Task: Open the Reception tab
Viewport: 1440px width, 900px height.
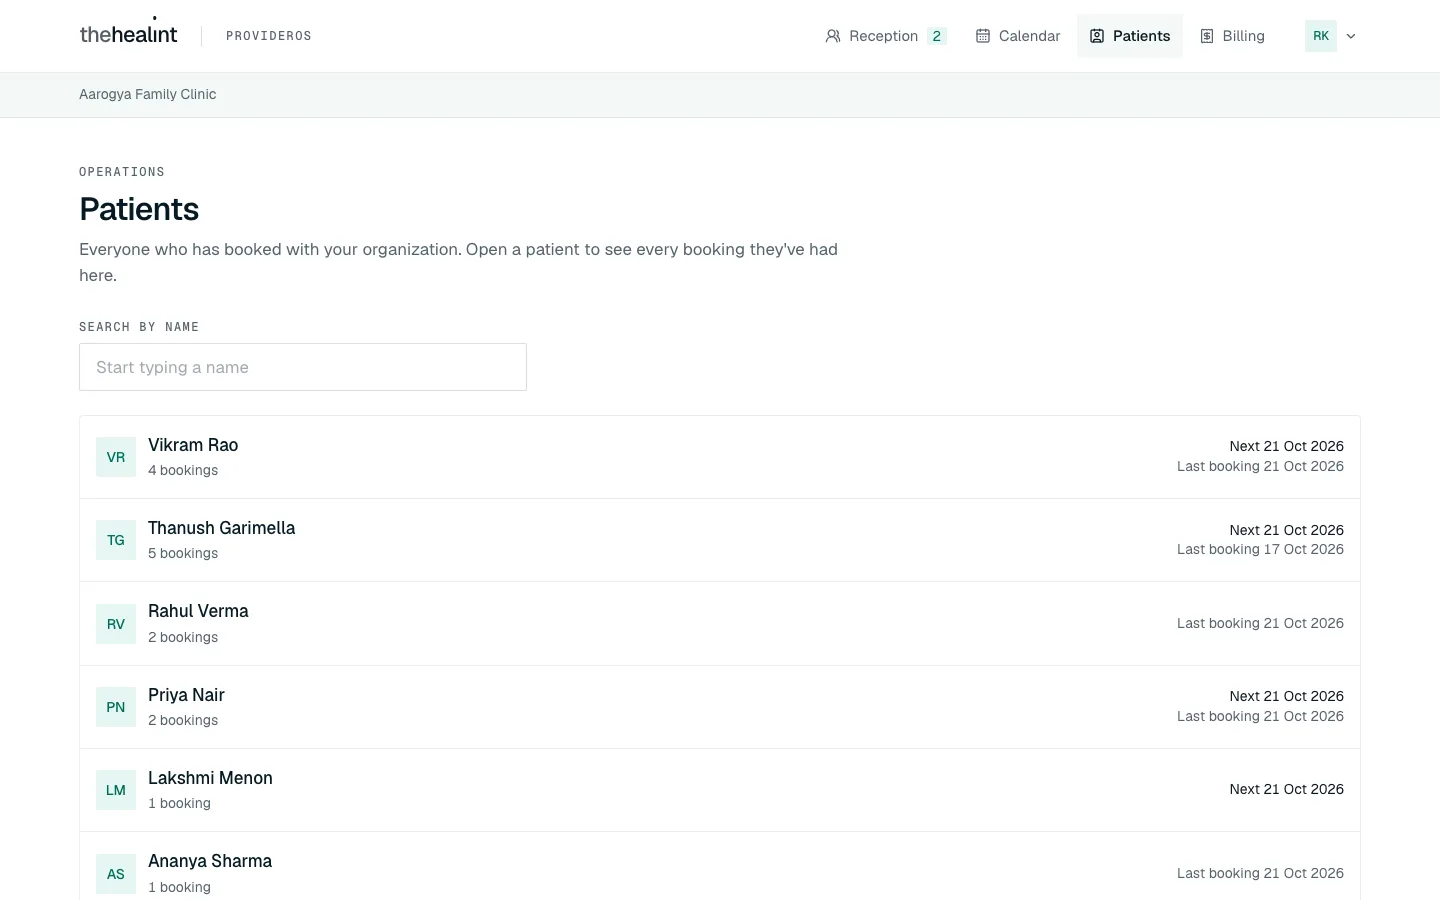Action: (885, 36)
